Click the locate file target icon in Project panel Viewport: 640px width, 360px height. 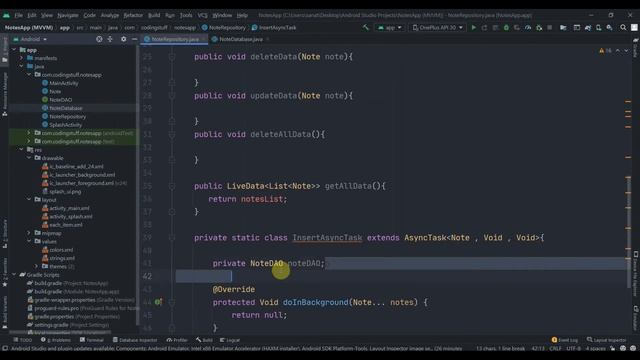(99, 39)
